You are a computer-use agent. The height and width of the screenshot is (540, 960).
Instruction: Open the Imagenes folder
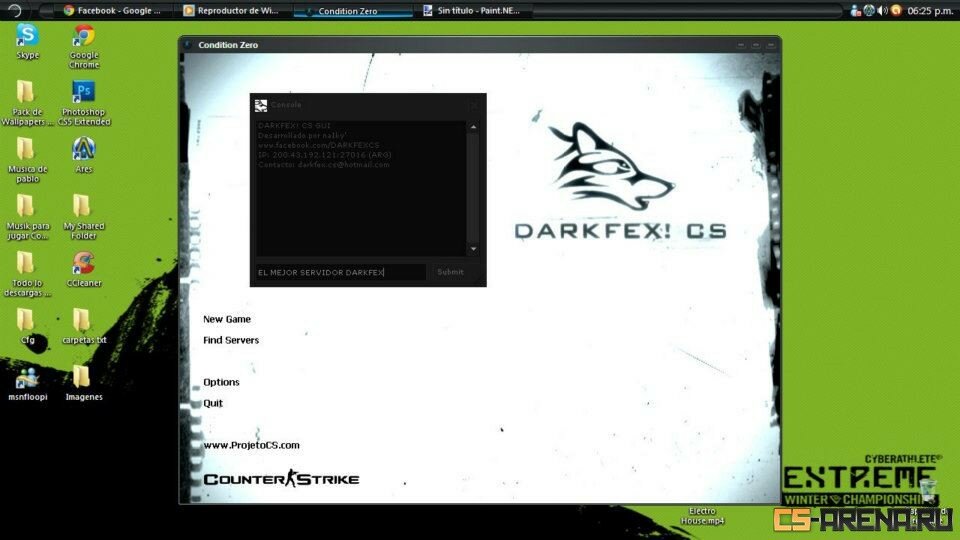84,378
